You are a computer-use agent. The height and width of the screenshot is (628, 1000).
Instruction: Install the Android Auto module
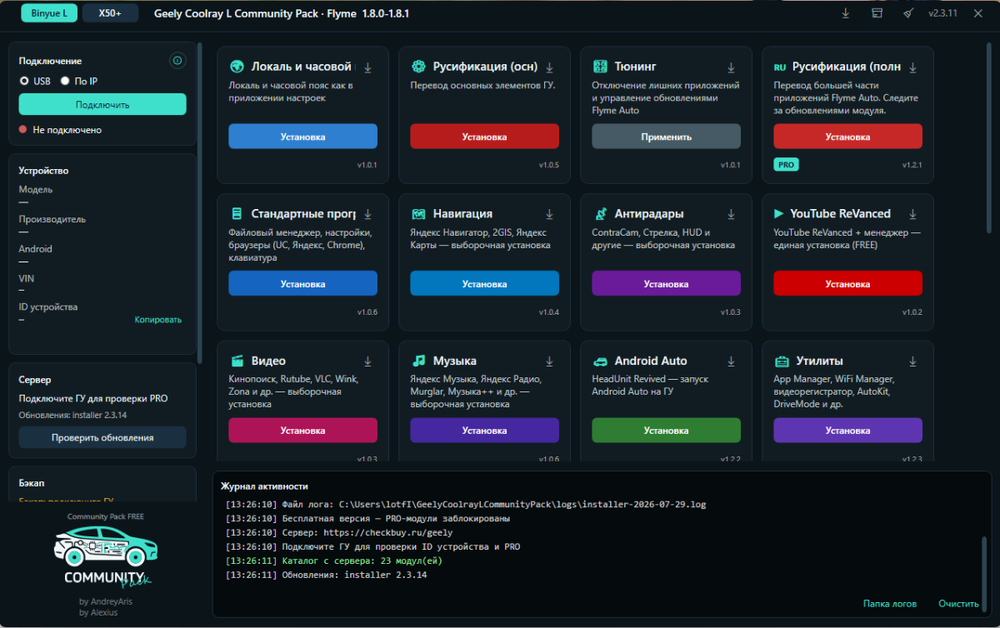666,430
